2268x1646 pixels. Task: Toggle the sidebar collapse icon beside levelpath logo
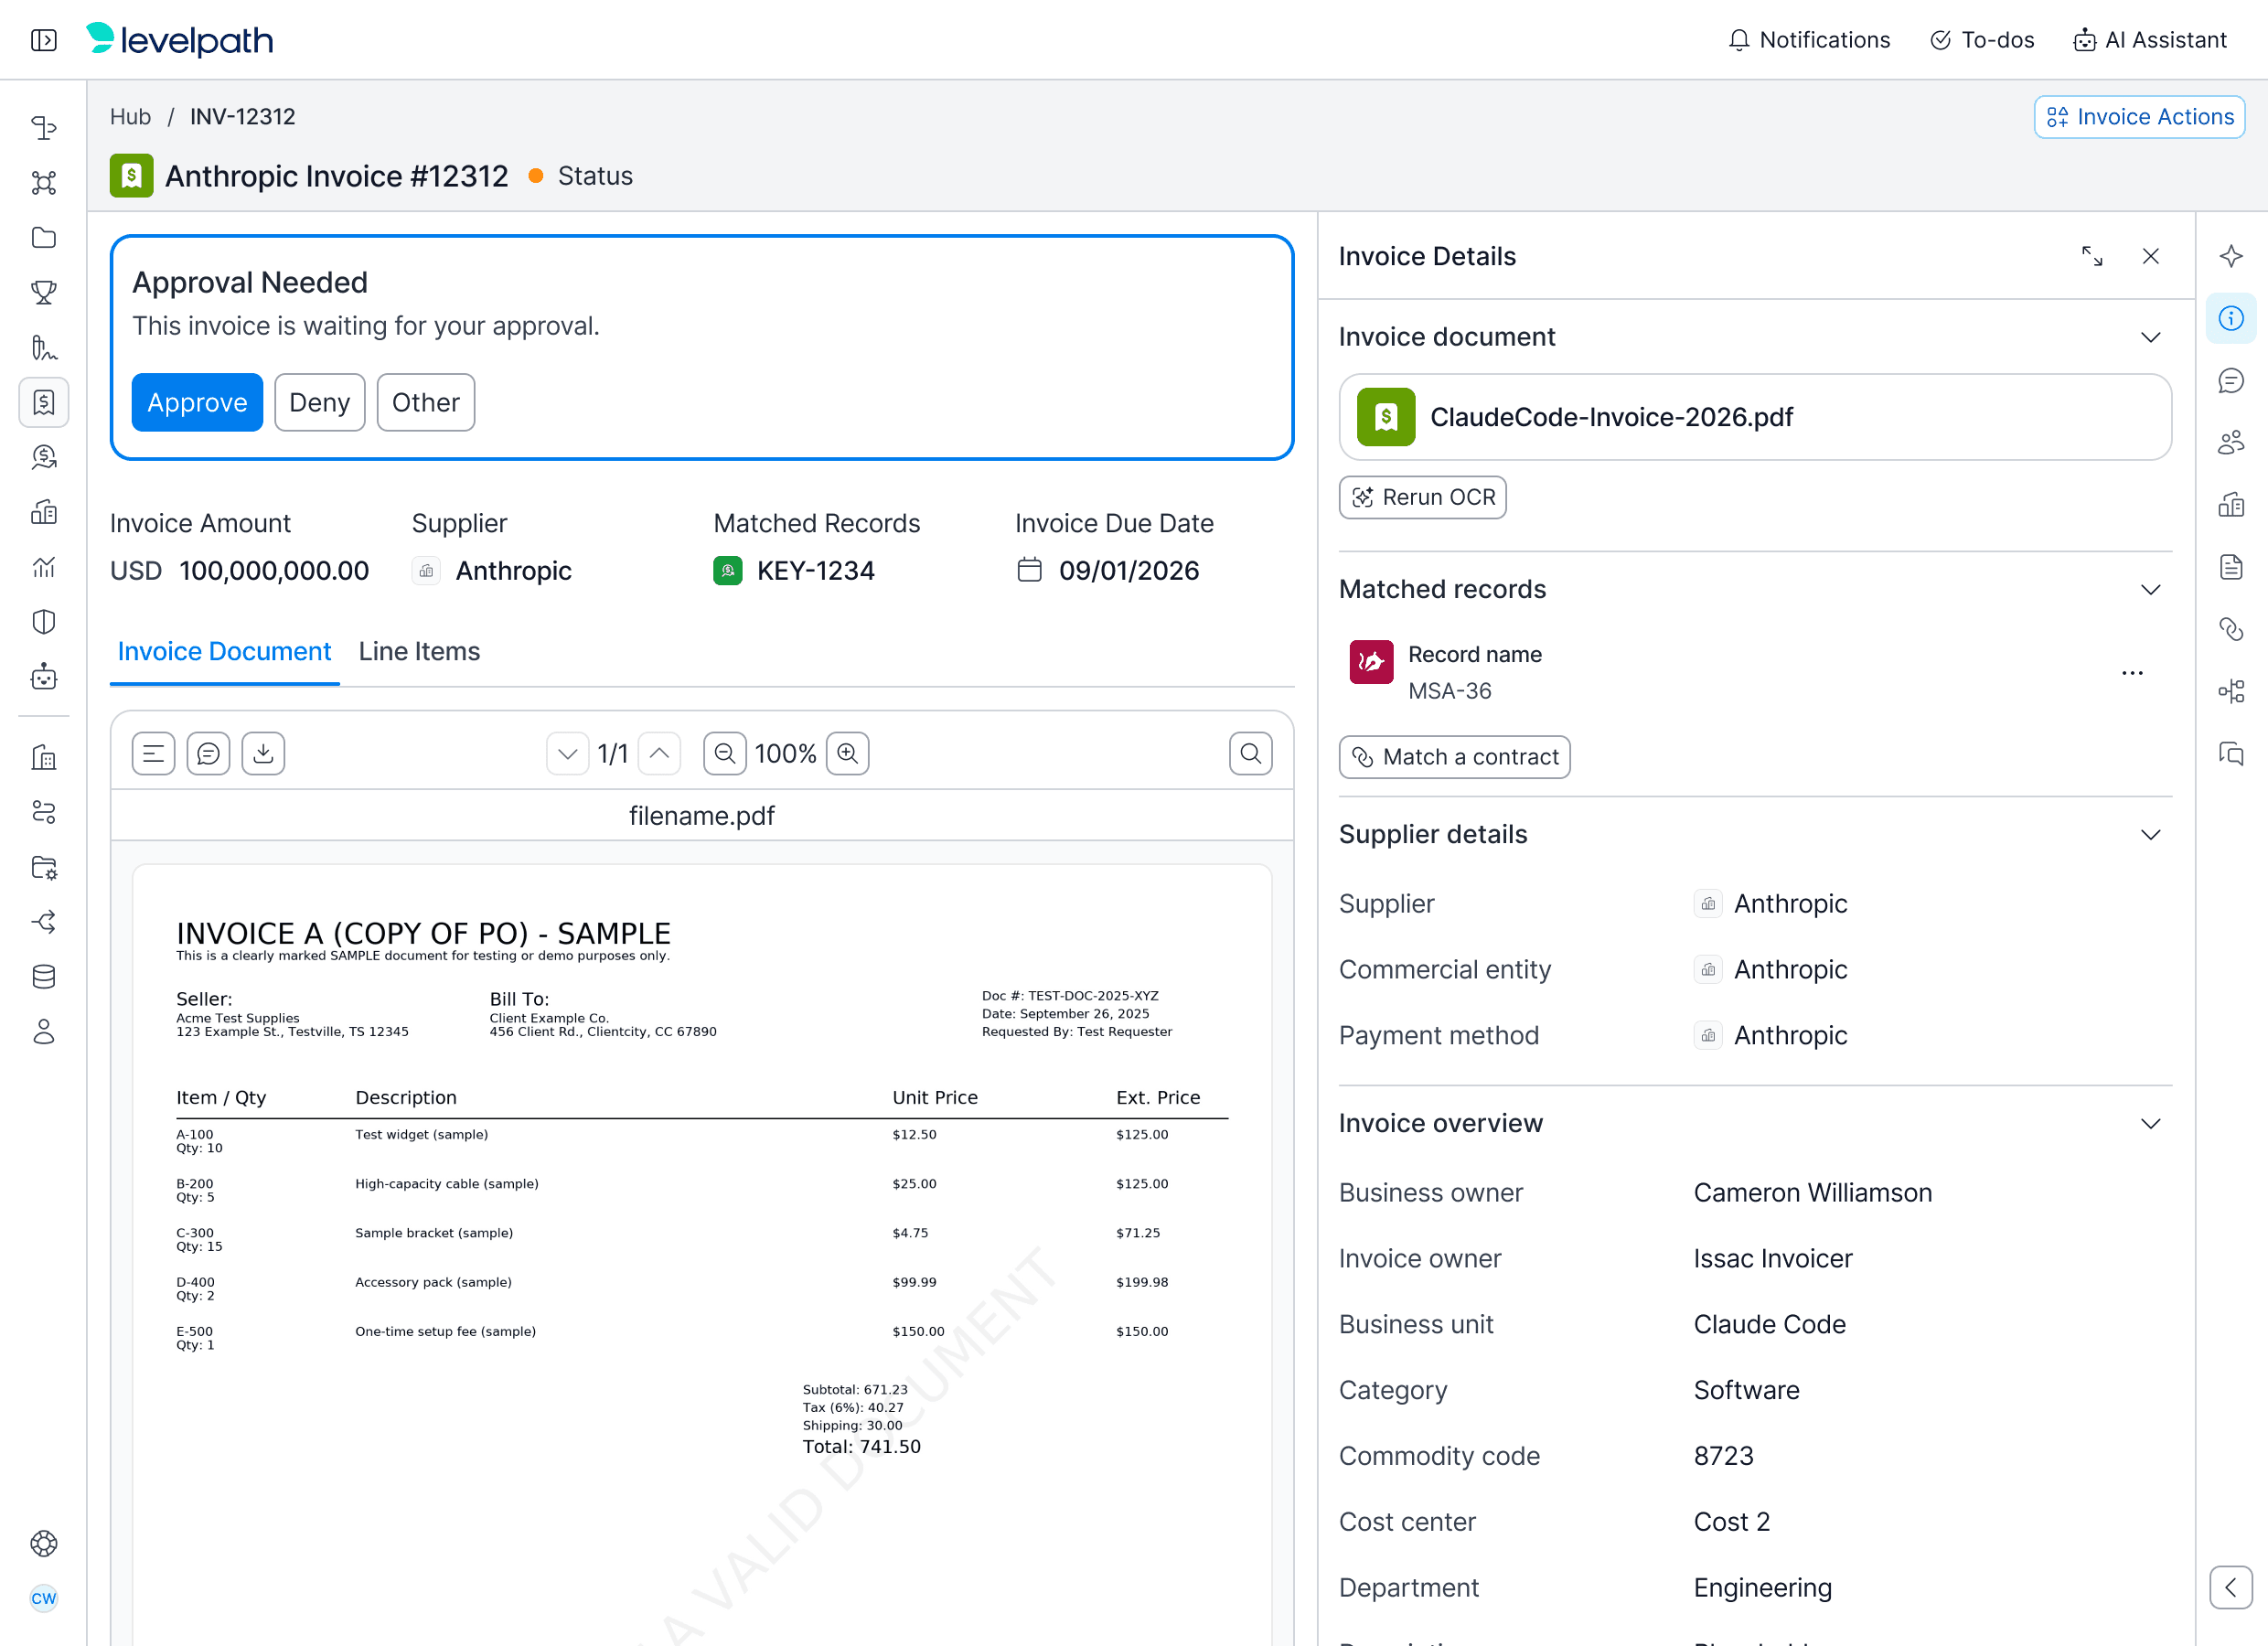[x=43, y=40]
